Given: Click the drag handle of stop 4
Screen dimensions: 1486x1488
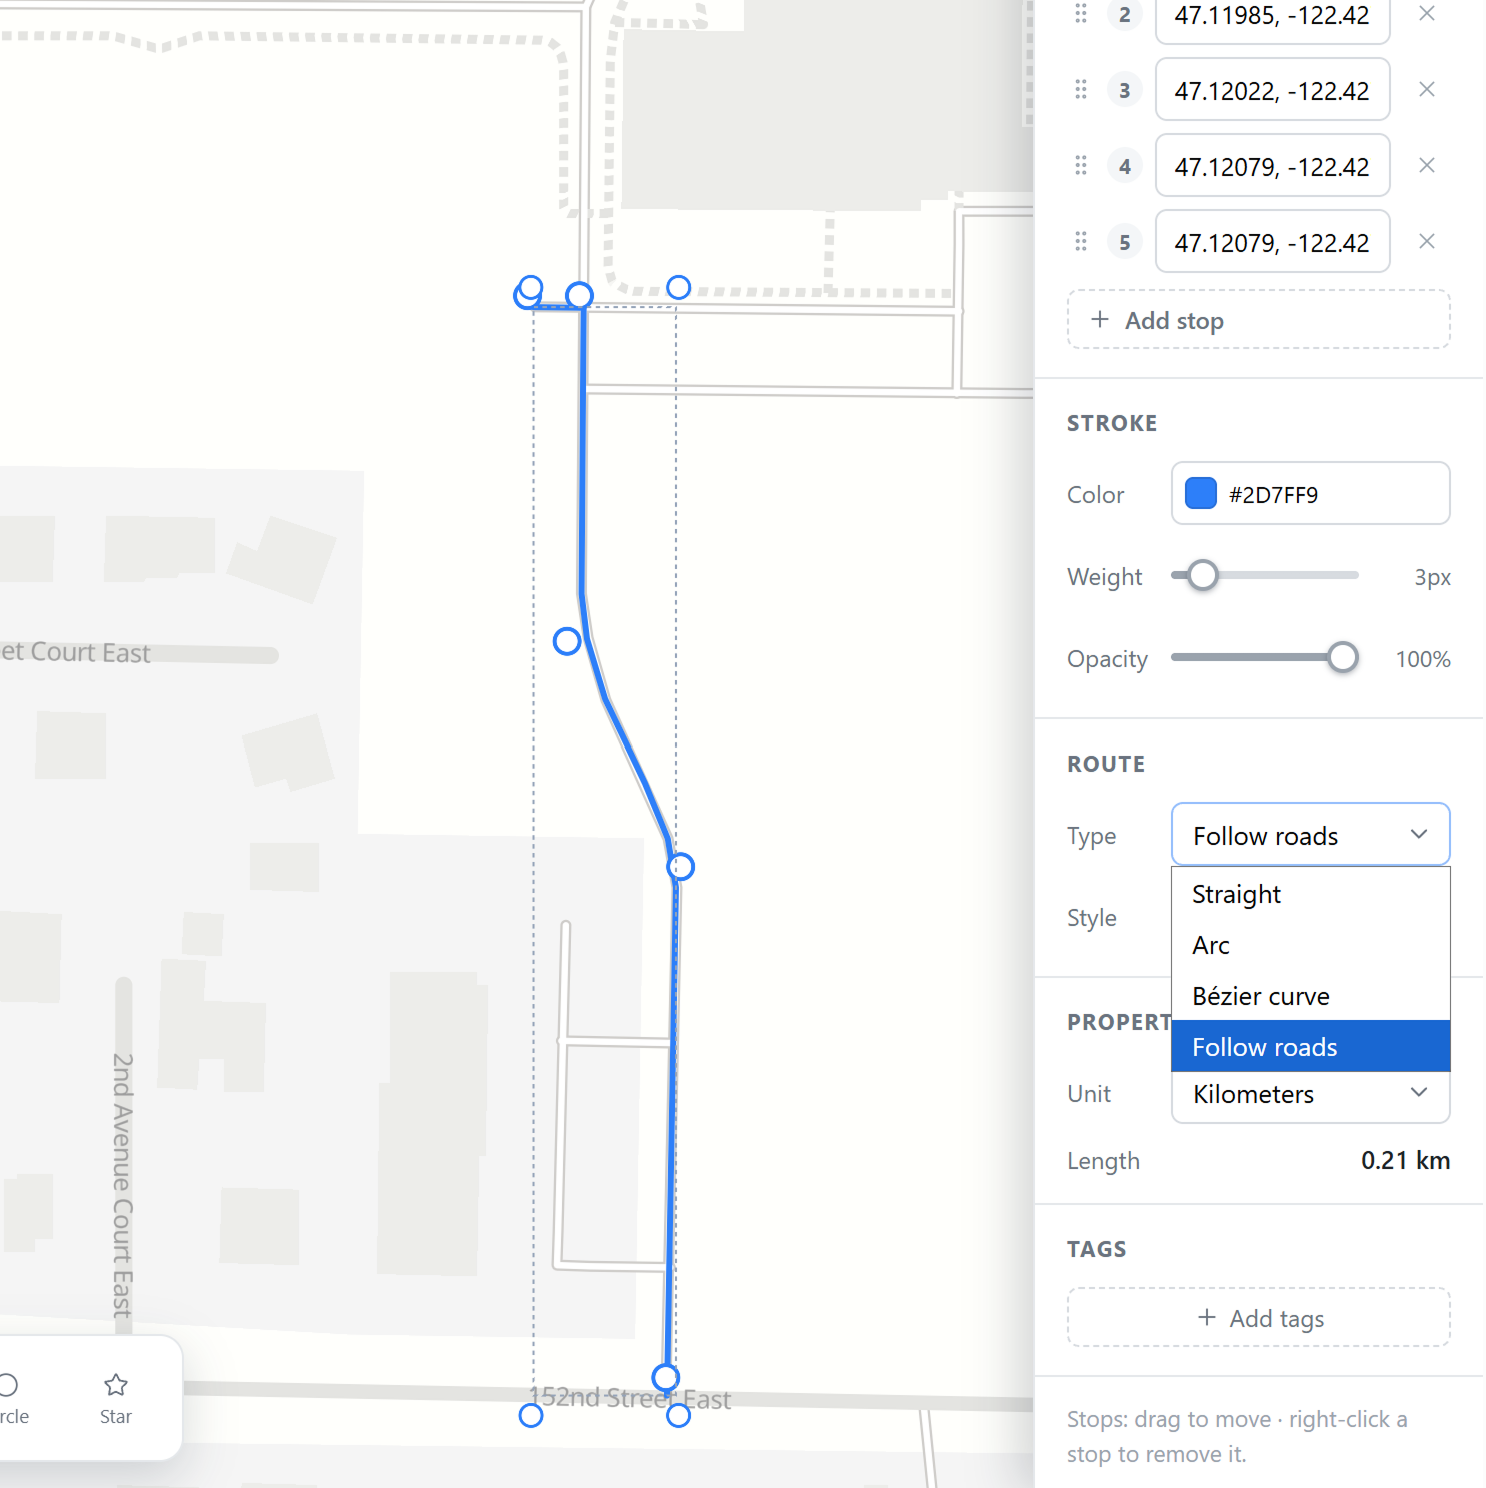Looking at the screenshot, I should (1081, 166).
